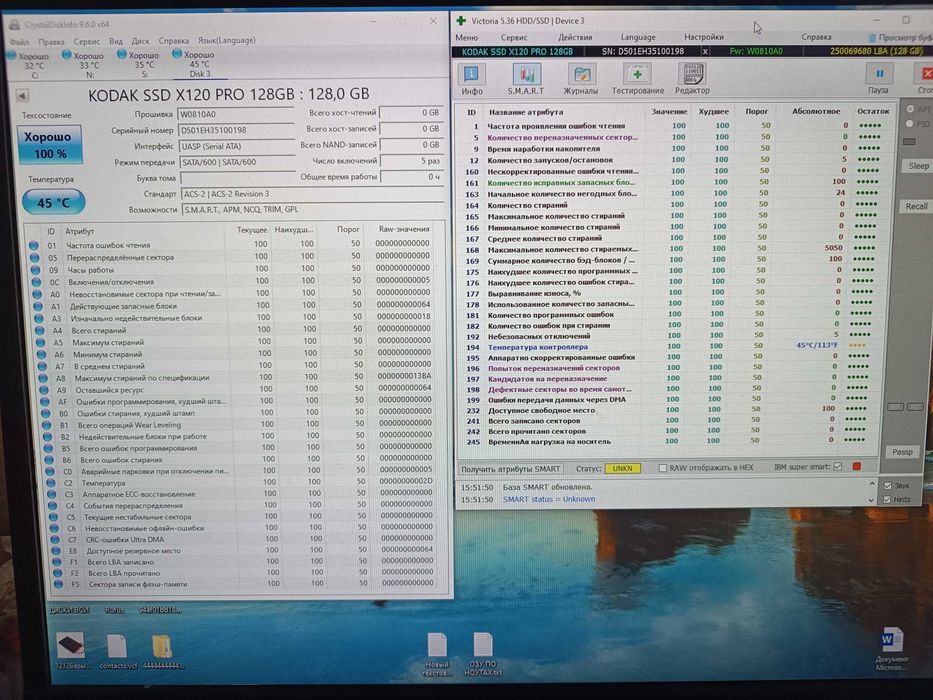The width and height of the screenshot is (933, 700).
Task: Toggle RAW отображать в HEX checkbox
Action: click(662, 468)
